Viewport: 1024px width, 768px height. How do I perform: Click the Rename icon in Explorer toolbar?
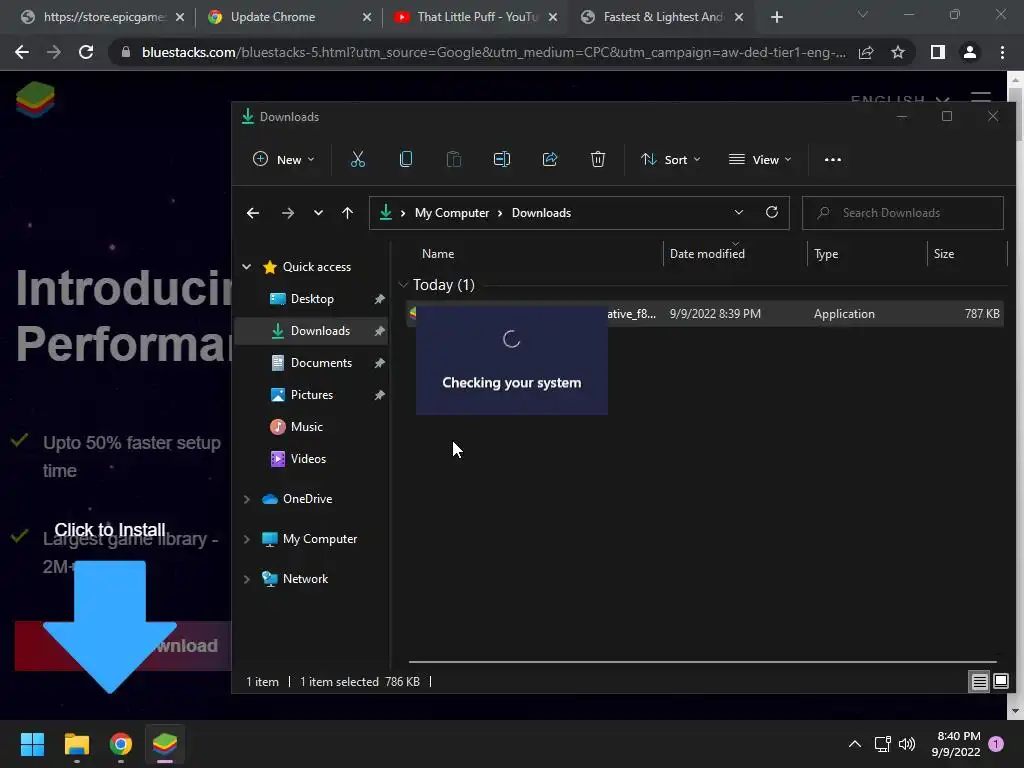502,159
